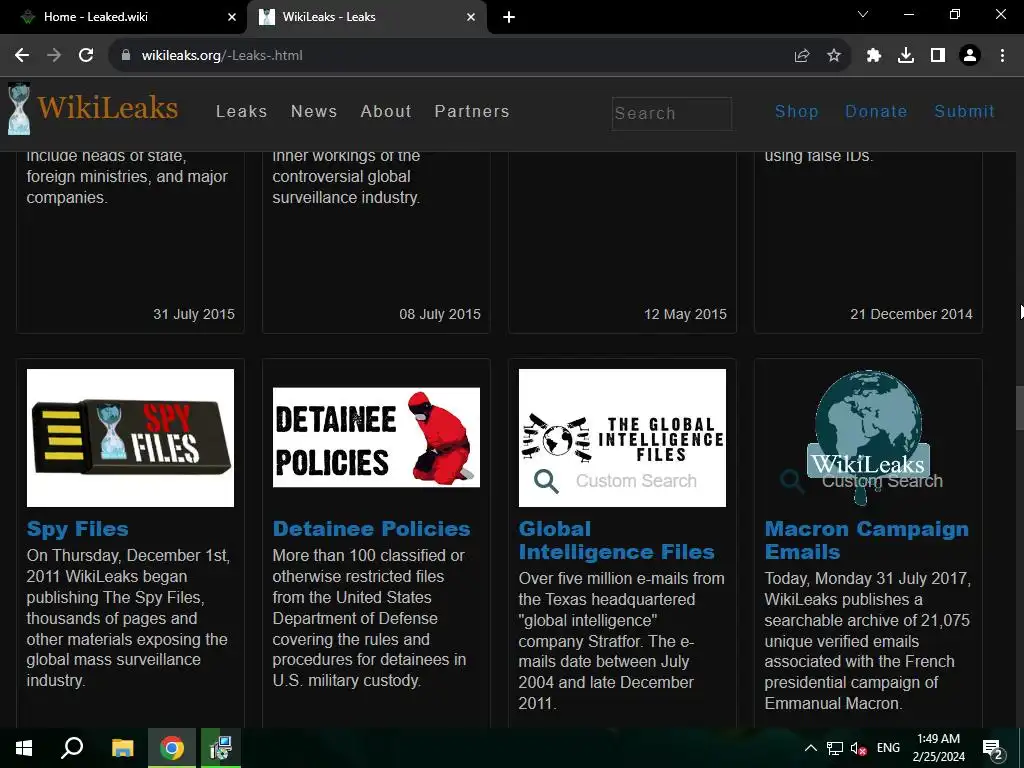This screenshot has width=1024, height=768.
Task: Click the ENG language indicator
Action: pos(888,748)
